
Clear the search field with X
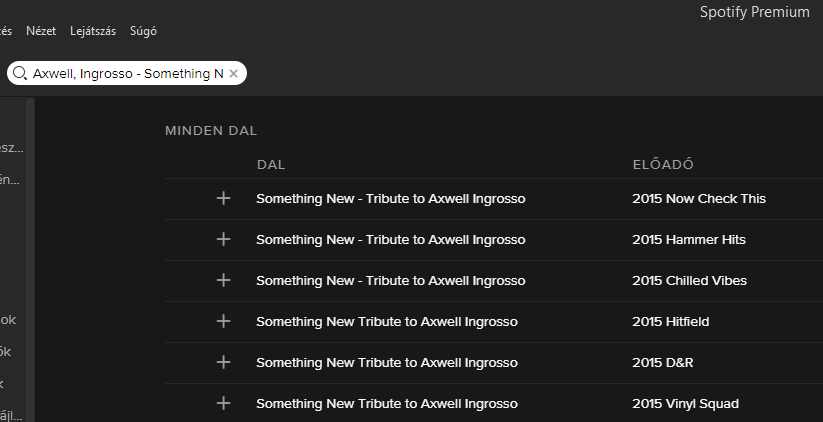[234, 73]
